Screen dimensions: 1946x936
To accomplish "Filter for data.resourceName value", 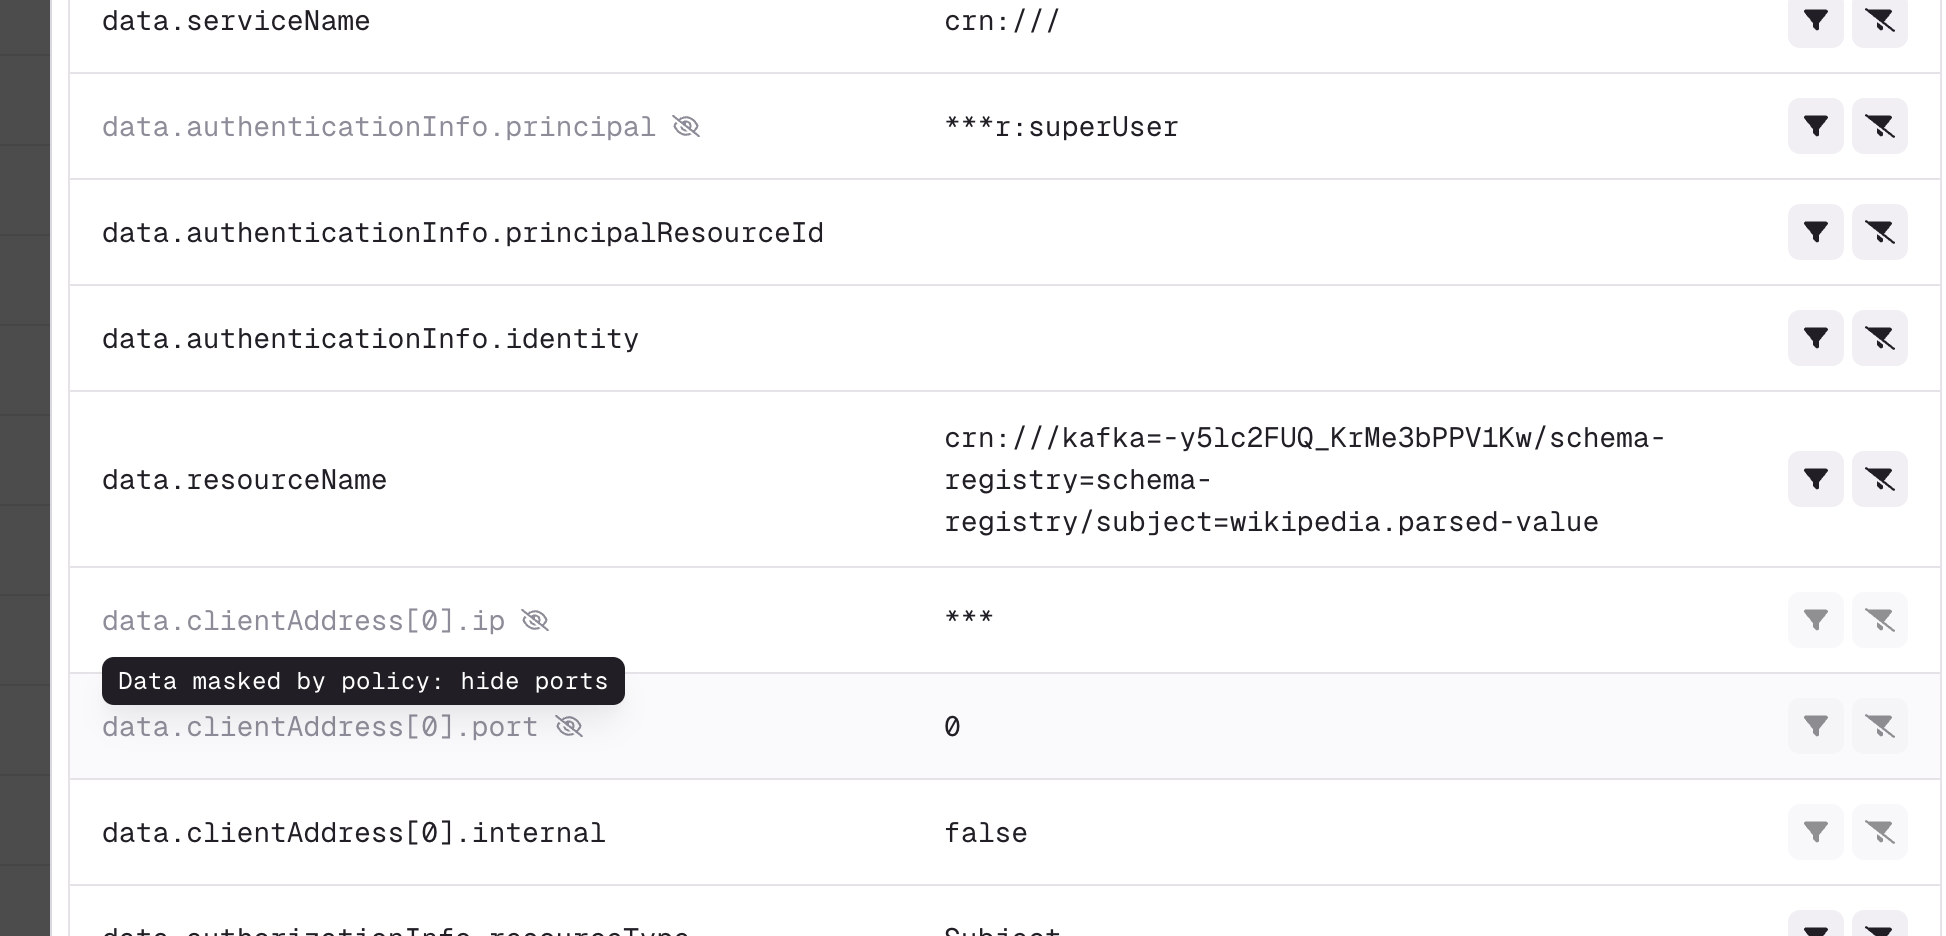I will click(x=1815, y=479).
